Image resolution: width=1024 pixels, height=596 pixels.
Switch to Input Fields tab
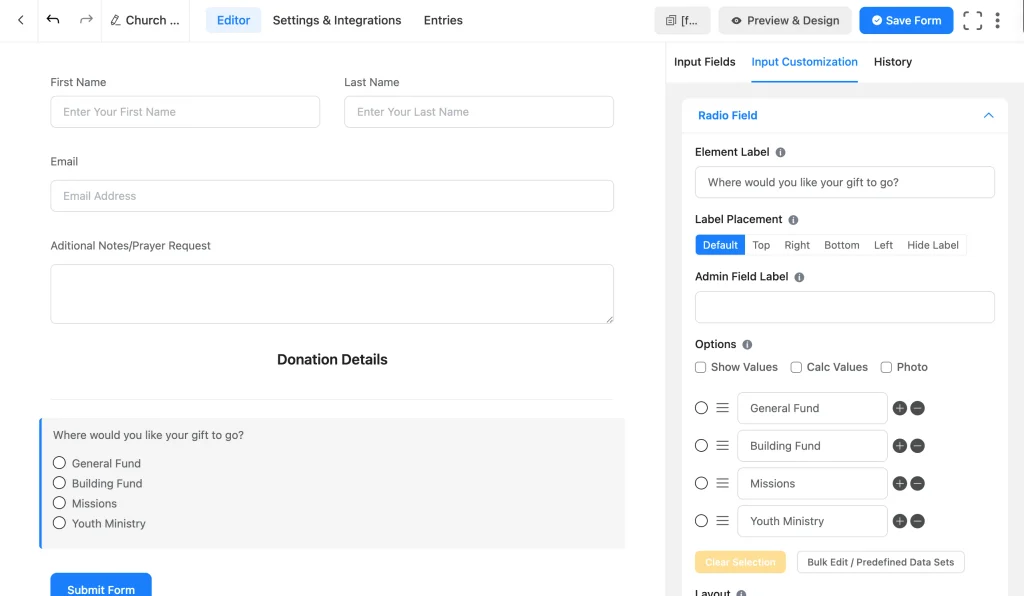coord(705,62)
